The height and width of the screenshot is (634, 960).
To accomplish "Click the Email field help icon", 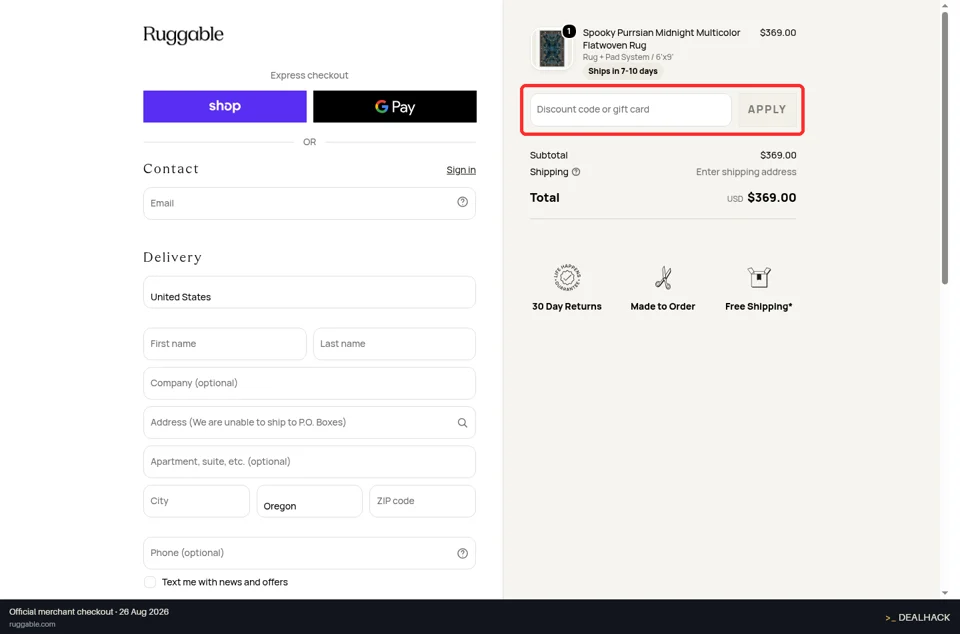I will tap(462, 202).
